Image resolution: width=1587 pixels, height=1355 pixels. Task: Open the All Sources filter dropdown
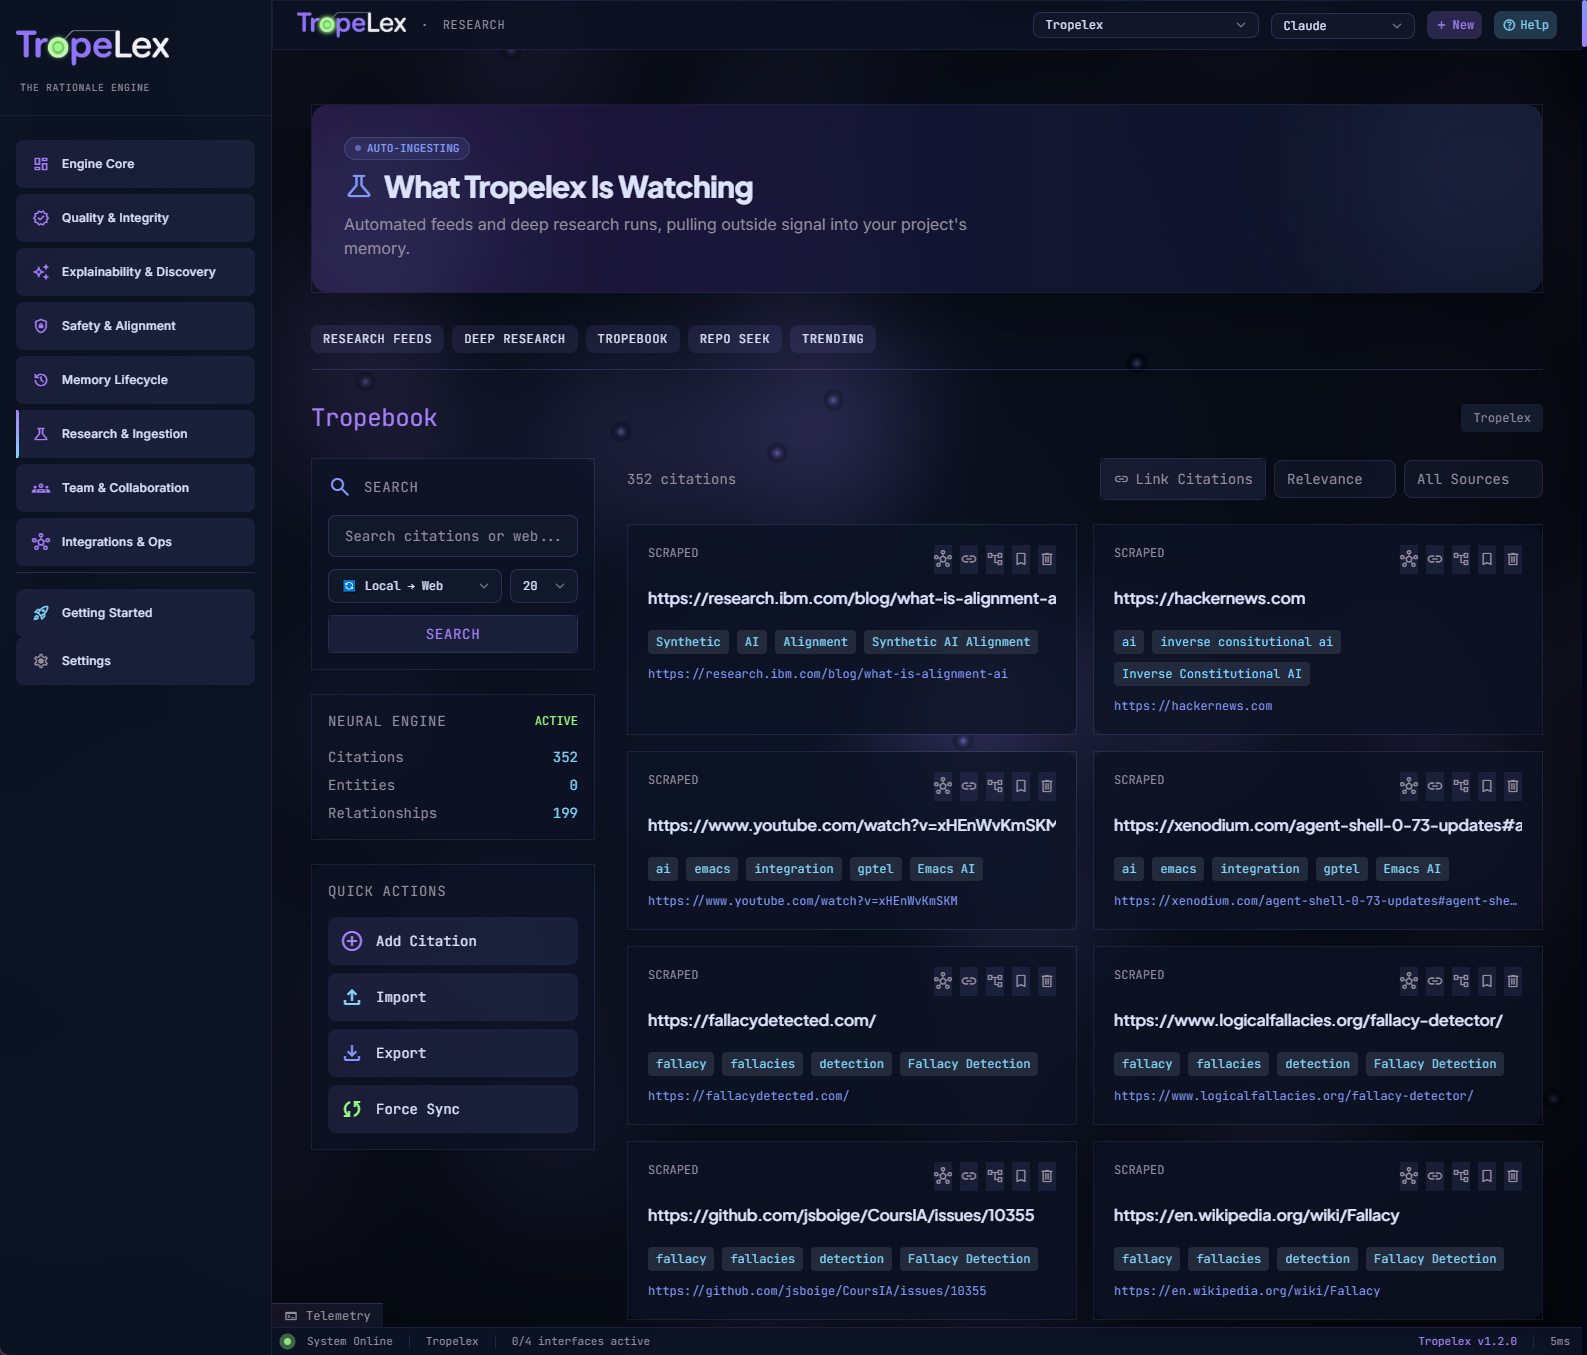click(1473, 479)
